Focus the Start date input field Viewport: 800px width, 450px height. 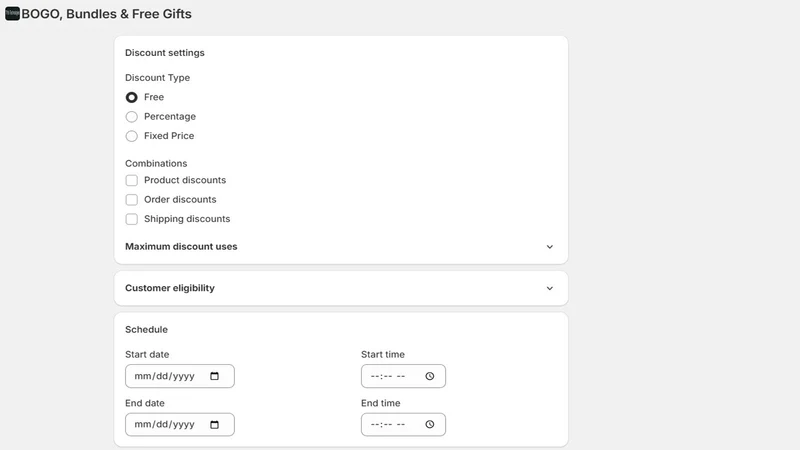(180, 376)
